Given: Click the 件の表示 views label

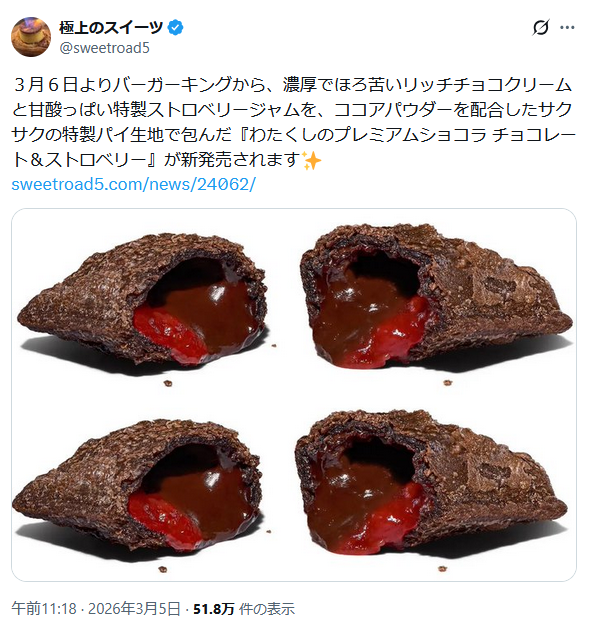Looking at the screenshot, I should click(x=267, y=609).
